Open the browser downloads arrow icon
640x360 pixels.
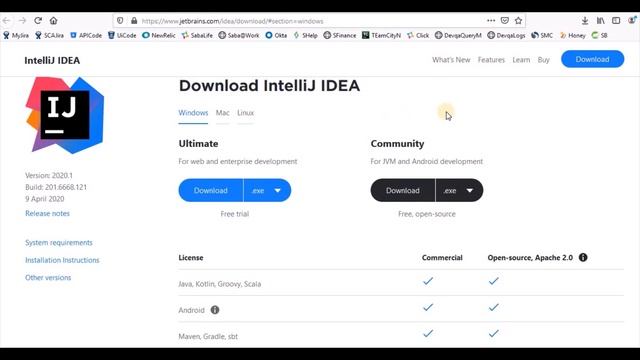tap(585, 20)
